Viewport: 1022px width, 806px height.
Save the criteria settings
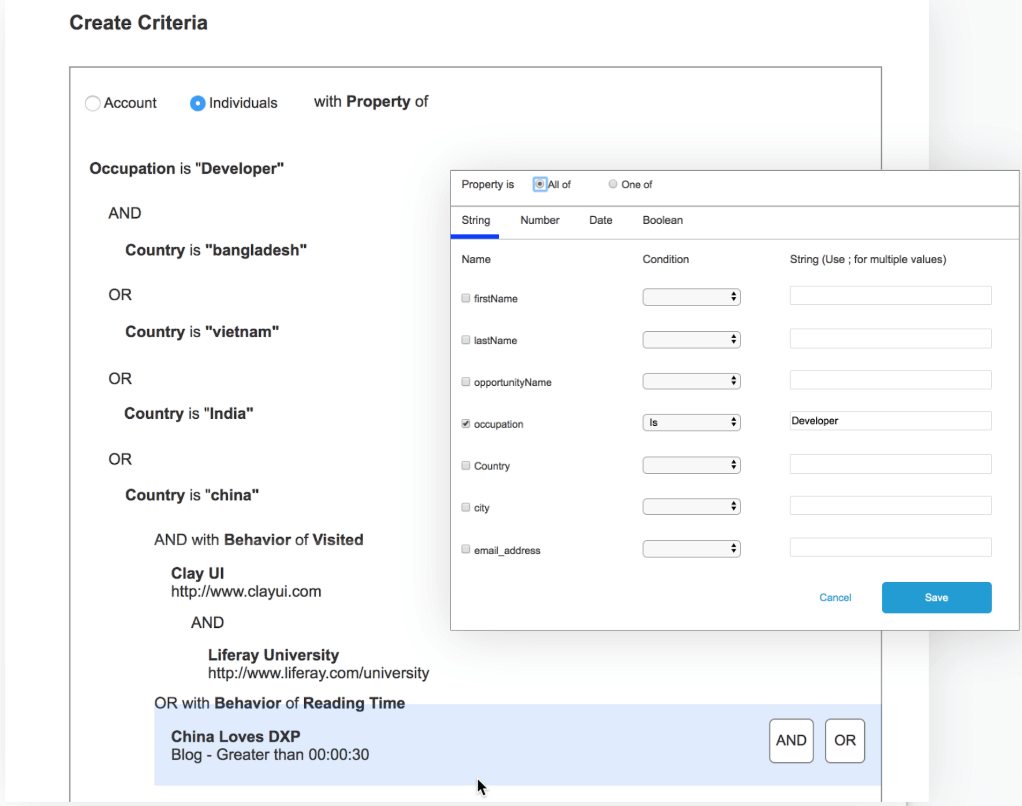pos(936,597)
